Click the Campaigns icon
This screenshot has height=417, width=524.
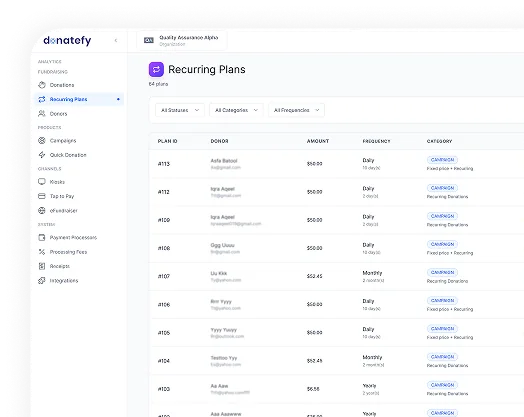tap(42, 141)
